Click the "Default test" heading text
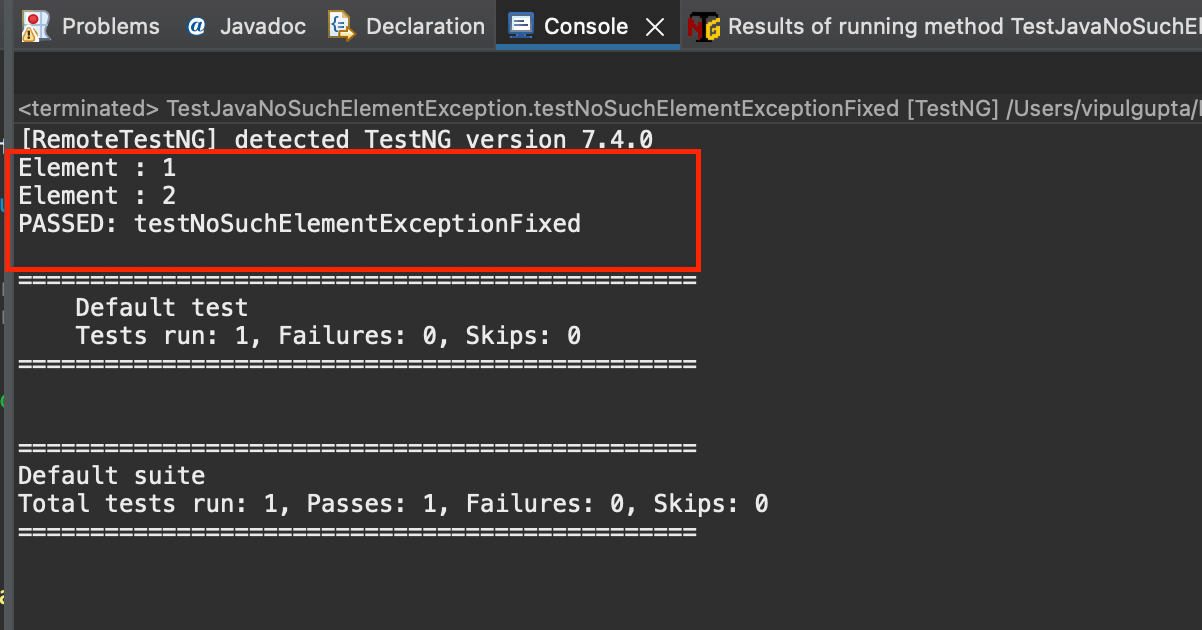Image resolution: width=1202 pixels, height=630 pixels. point(161,307)
